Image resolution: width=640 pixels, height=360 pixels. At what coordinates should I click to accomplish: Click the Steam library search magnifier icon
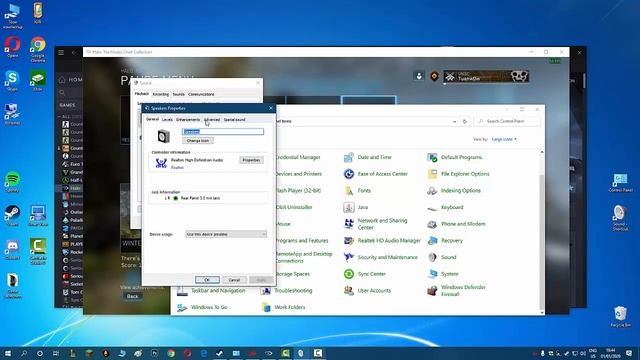[62, 93]
